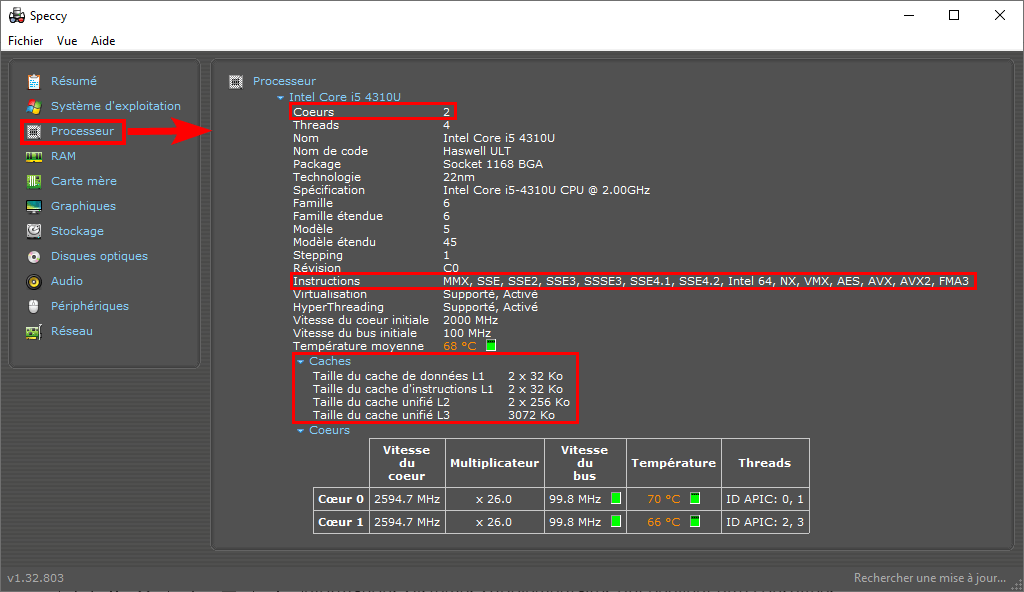The width and height of the screenshot is (1024, 592).
Task: Click the Résumé clipboard icon
Action: pos(34,81)
